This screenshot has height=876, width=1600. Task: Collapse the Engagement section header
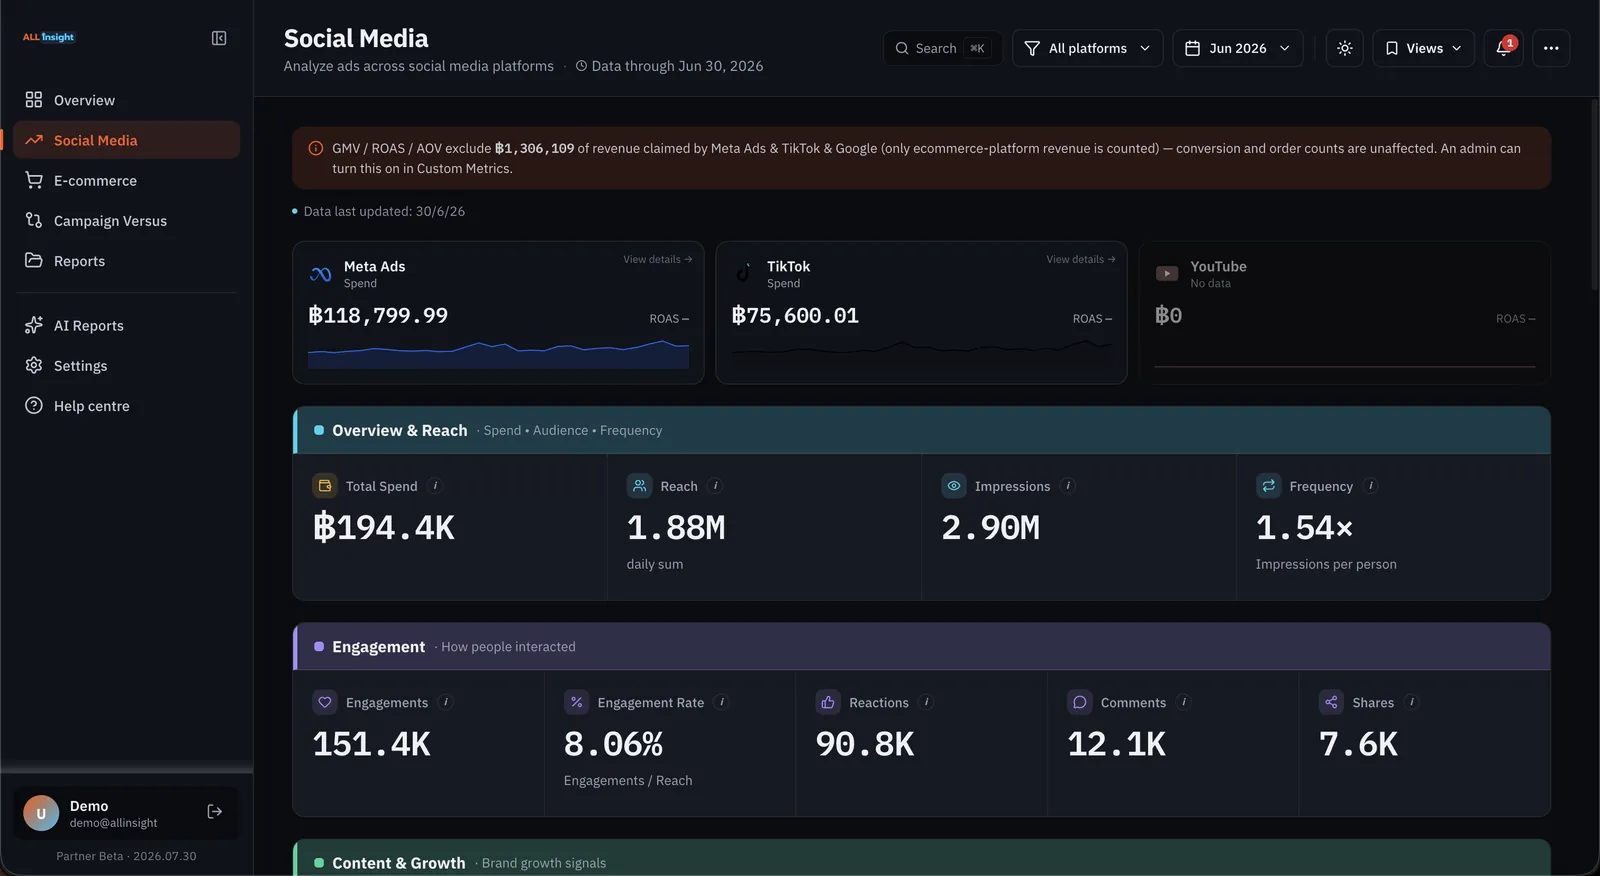921,647
